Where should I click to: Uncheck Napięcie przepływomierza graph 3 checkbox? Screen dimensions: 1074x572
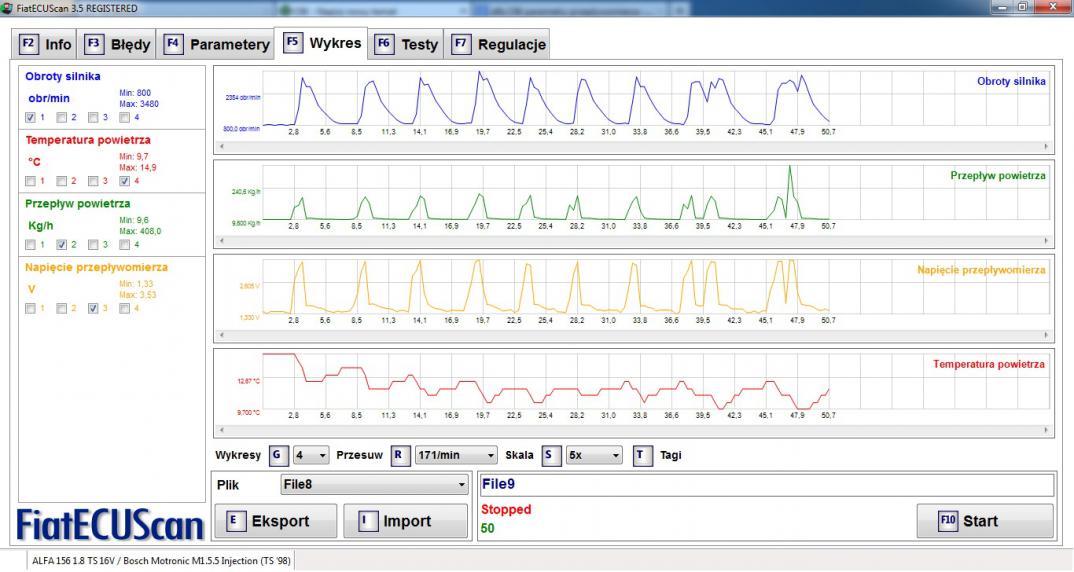[x=93, y=308]
